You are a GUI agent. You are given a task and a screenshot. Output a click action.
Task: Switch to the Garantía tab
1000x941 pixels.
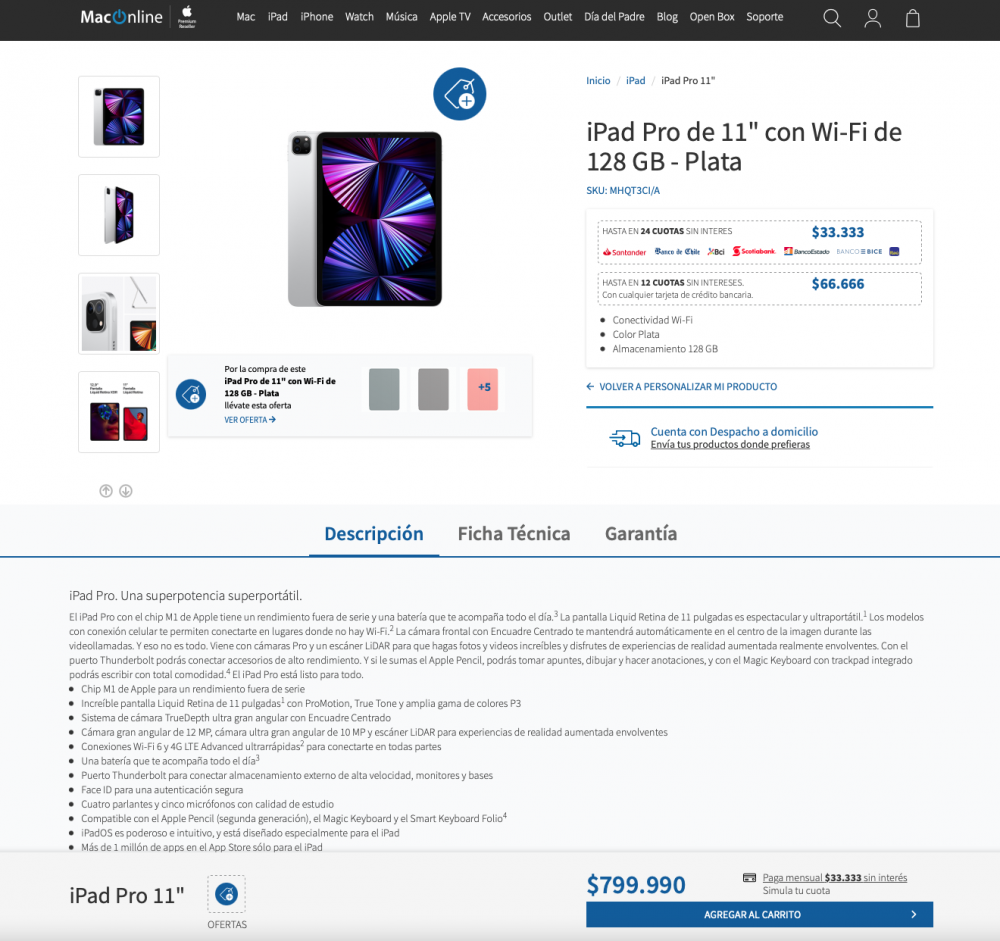pyautogui.click(x=641, y=533)
